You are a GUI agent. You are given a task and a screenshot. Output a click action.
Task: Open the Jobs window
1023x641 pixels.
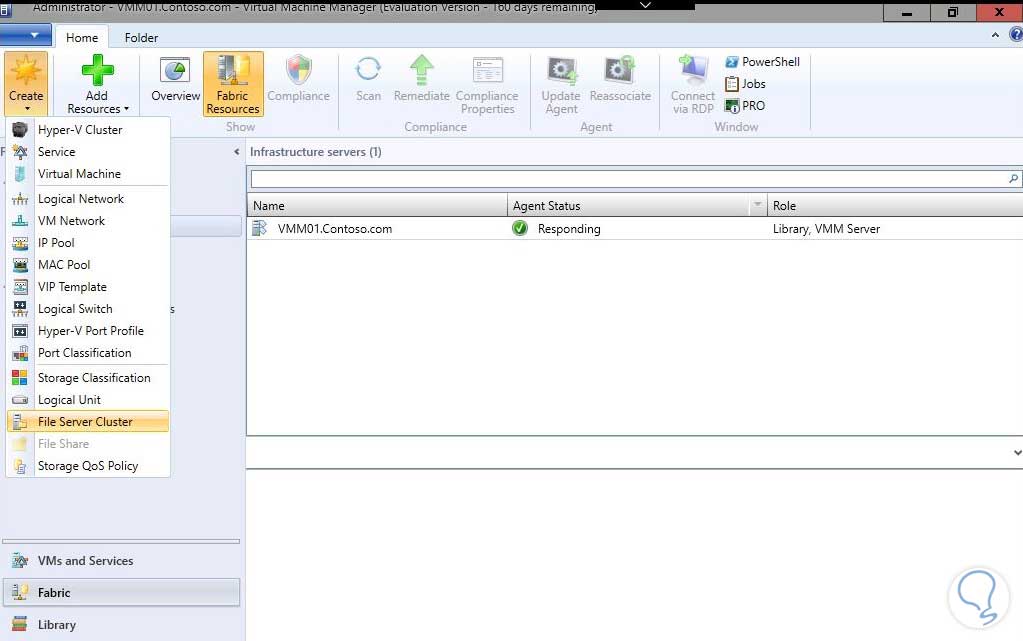point(745,84)
